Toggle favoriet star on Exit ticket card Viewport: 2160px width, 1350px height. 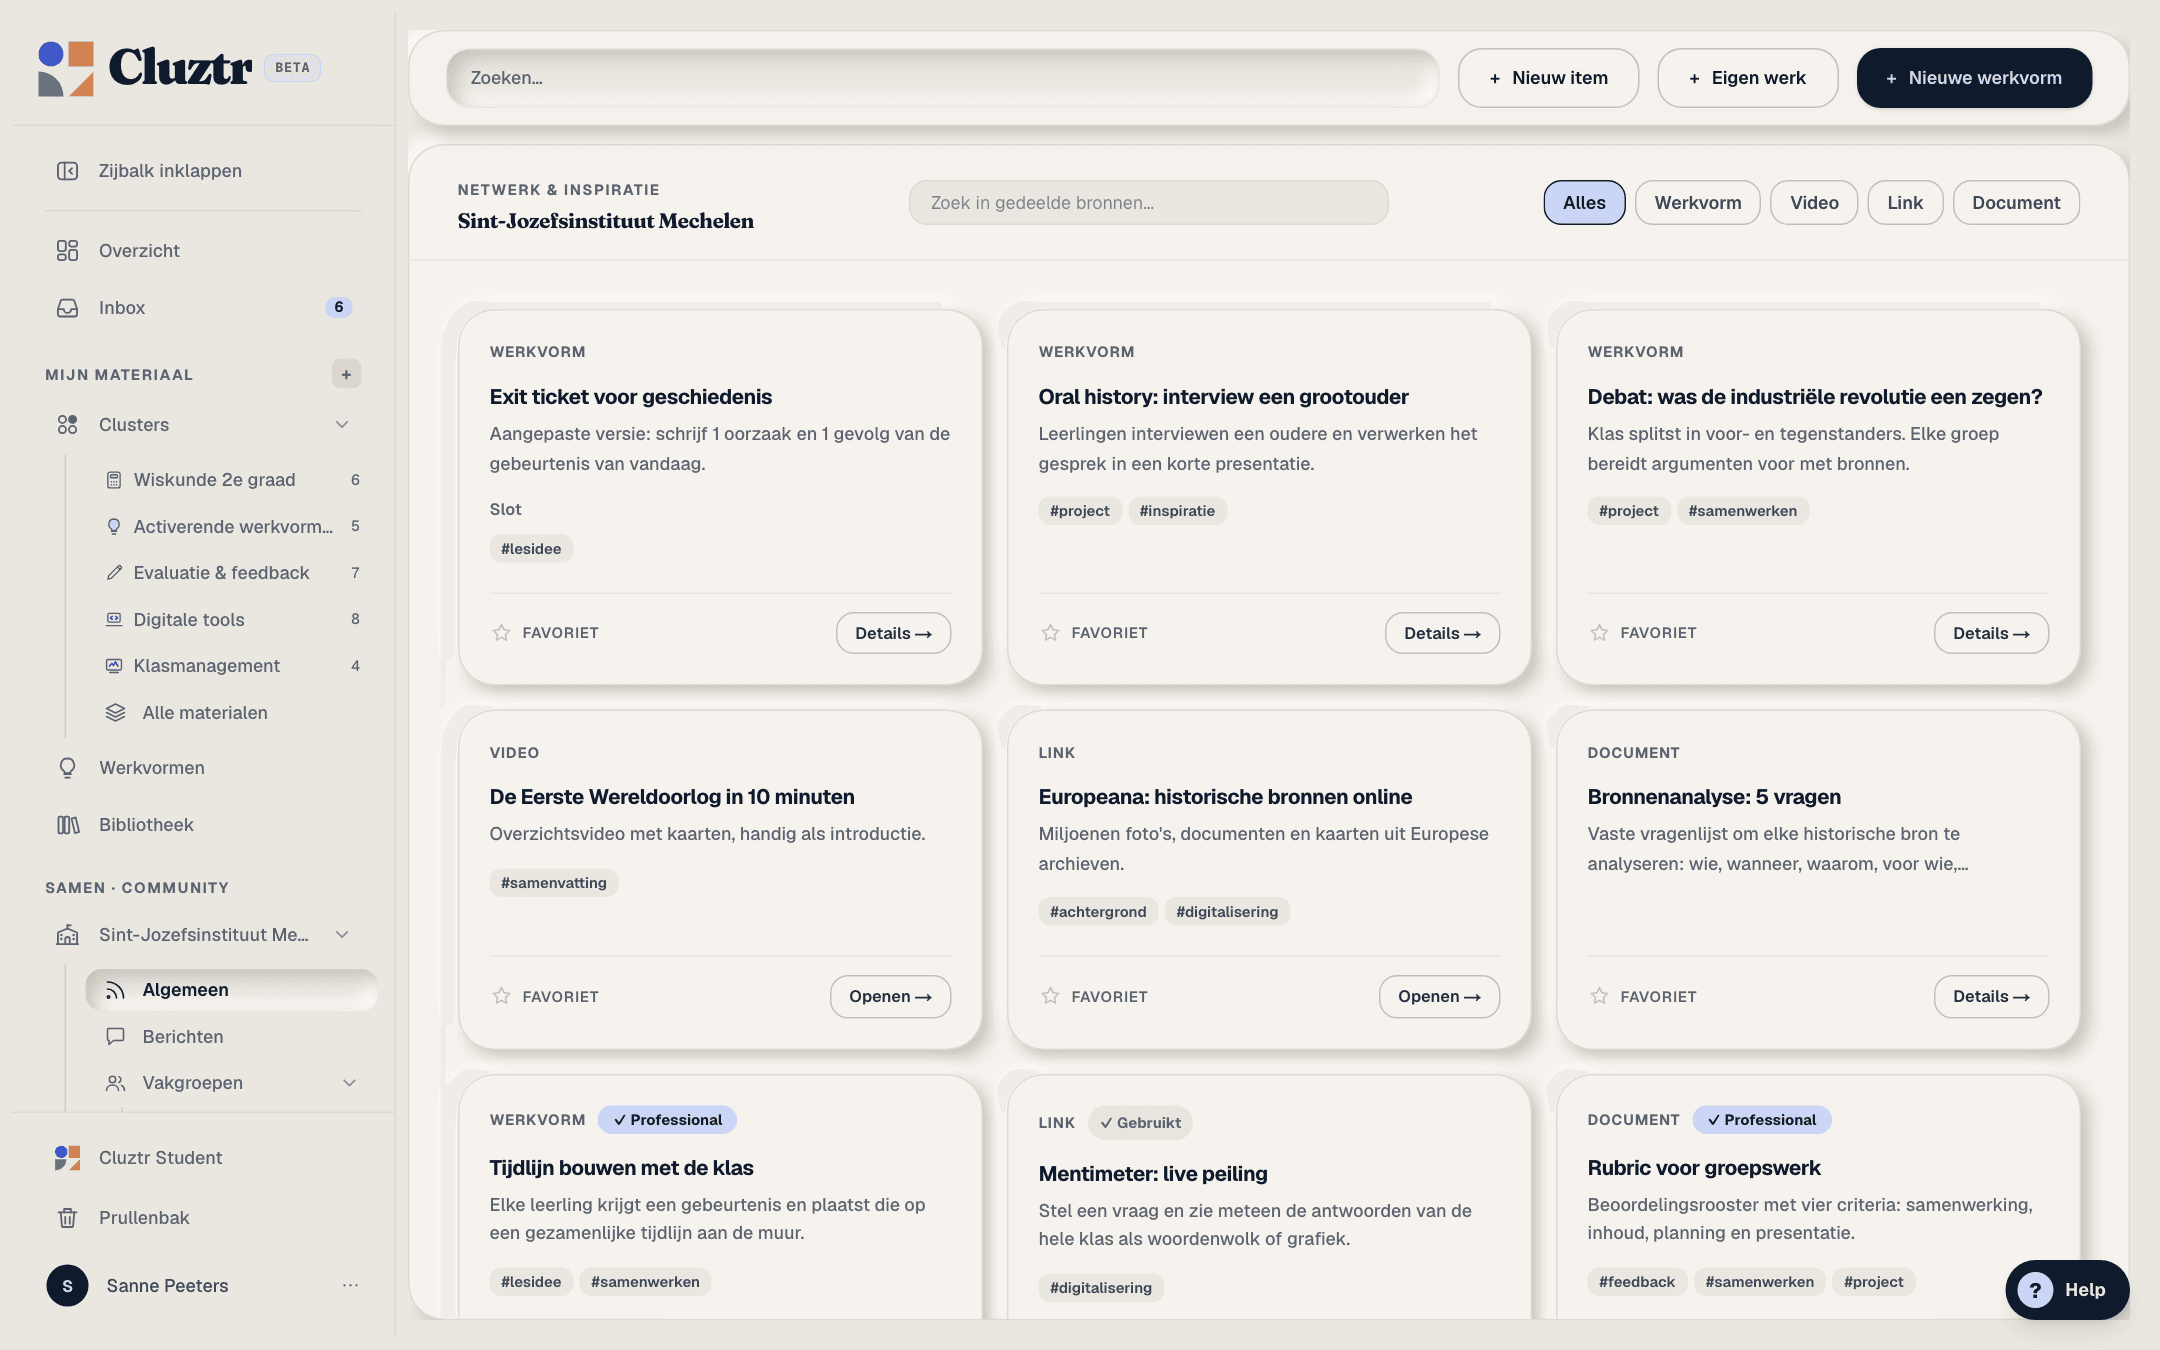click(x=501, y=633)
